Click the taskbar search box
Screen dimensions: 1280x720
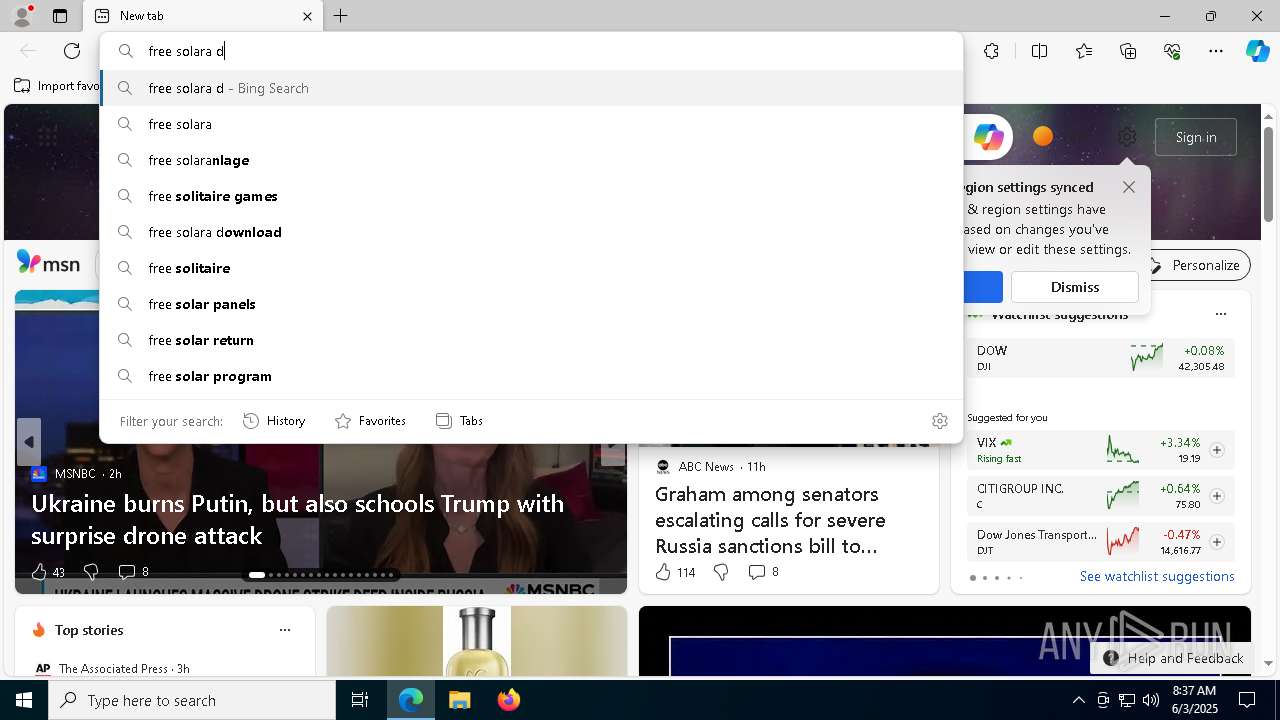click(x=192, y=700)
